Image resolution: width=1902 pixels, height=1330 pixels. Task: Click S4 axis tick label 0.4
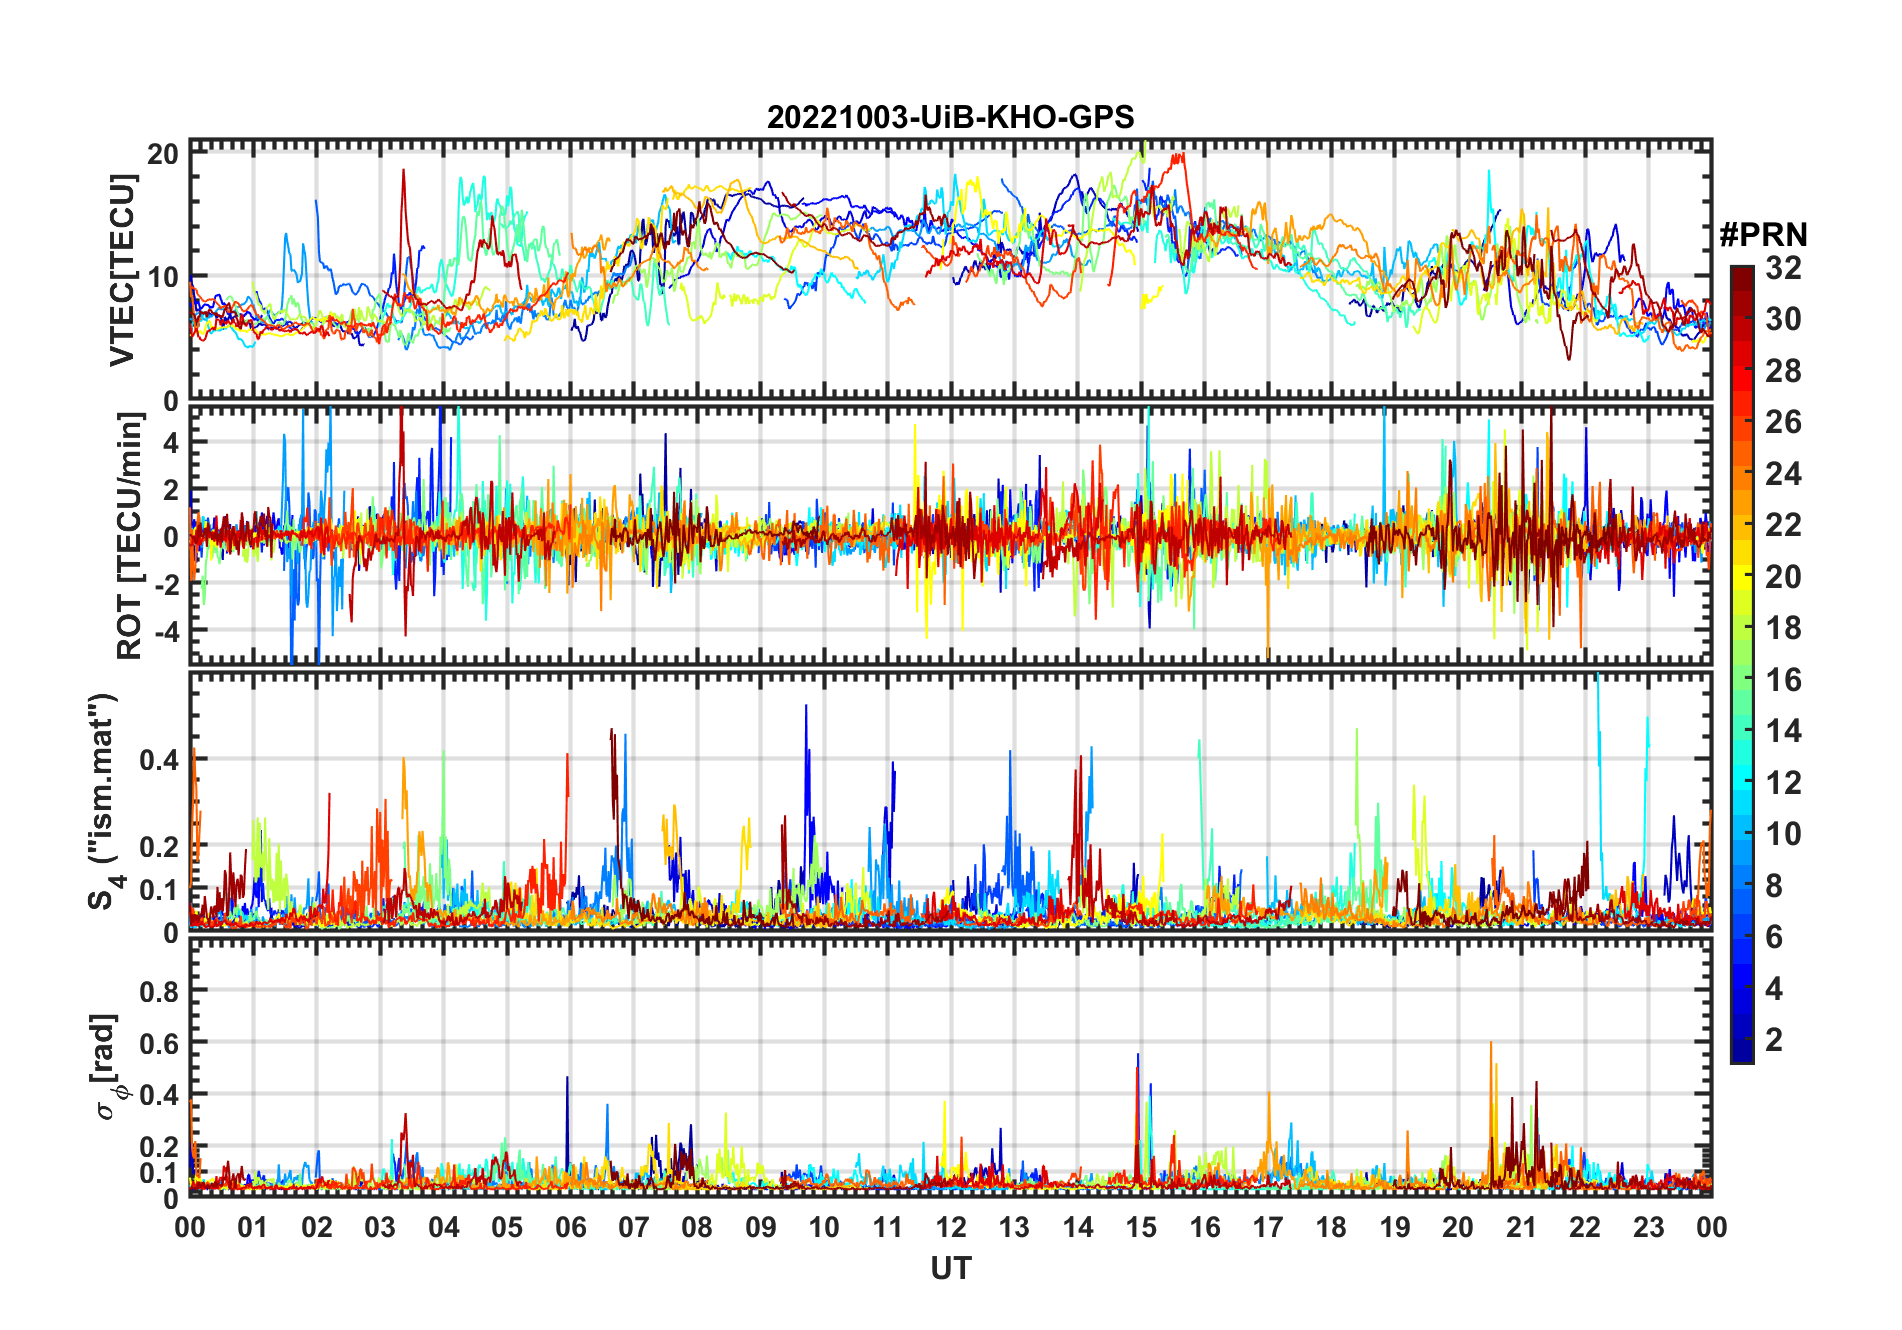[x=159, y=760]
